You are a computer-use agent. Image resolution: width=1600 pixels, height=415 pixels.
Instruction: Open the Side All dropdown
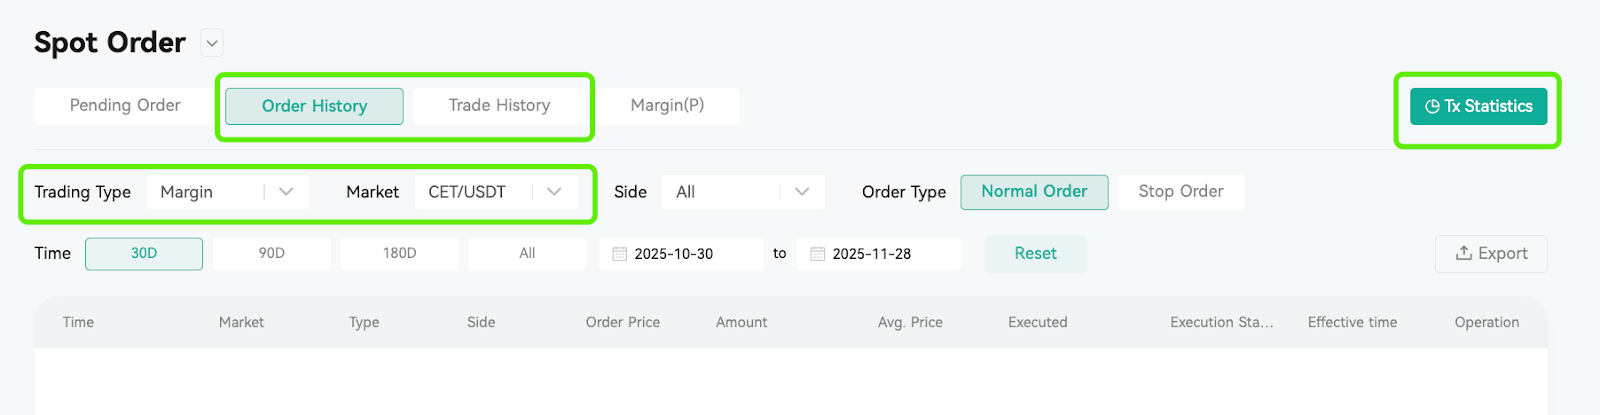[x=744, y=192]
